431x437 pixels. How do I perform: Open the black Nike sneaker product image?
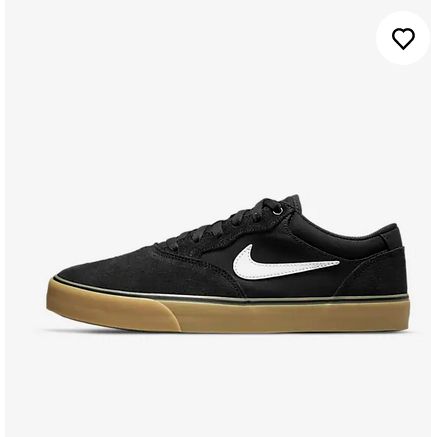click(229, 264)
